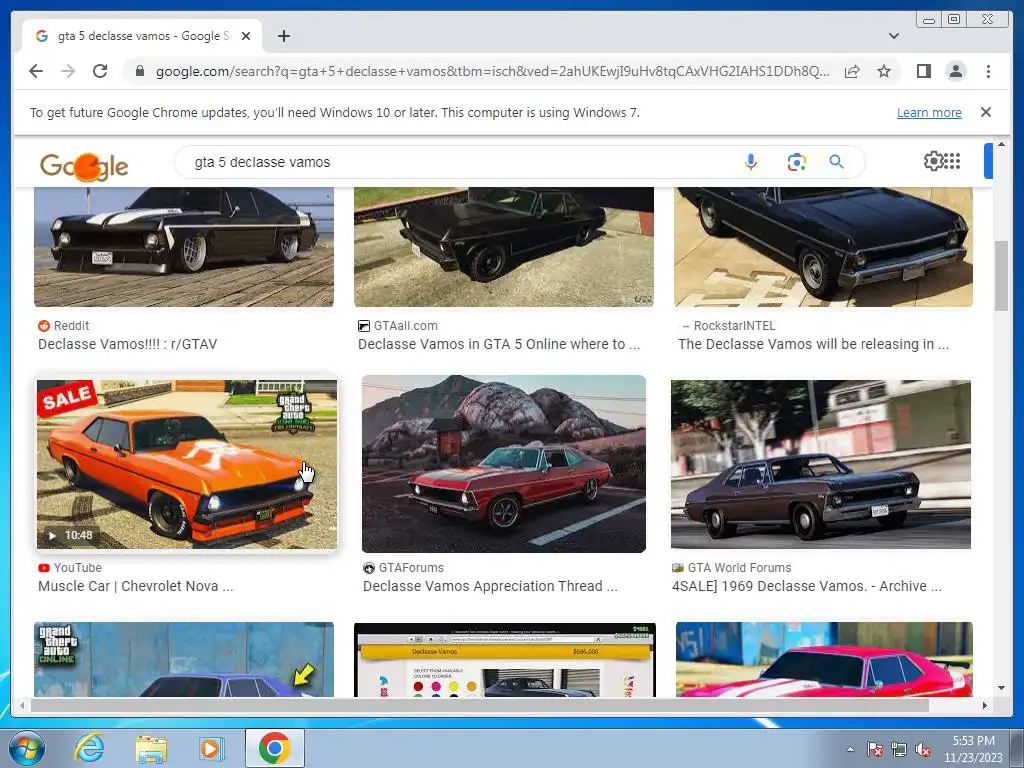Screen dimensions: 1024x768
Task: Open the RockstarINTEL Vamos image
Action: (824, 247)
